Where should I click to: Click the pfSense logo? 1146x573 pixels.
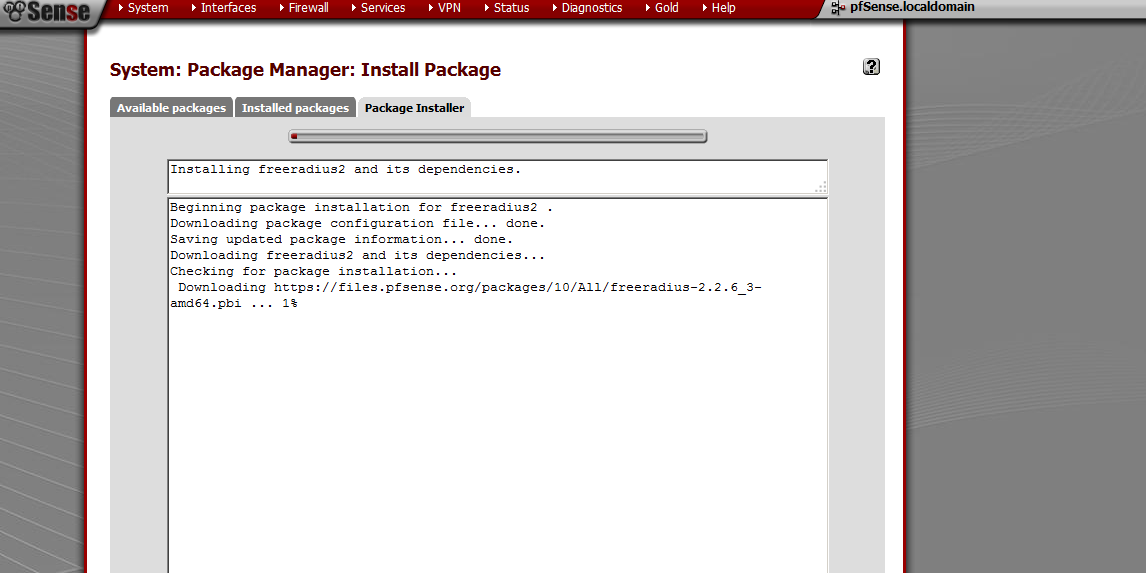click(x=47, y=12)
